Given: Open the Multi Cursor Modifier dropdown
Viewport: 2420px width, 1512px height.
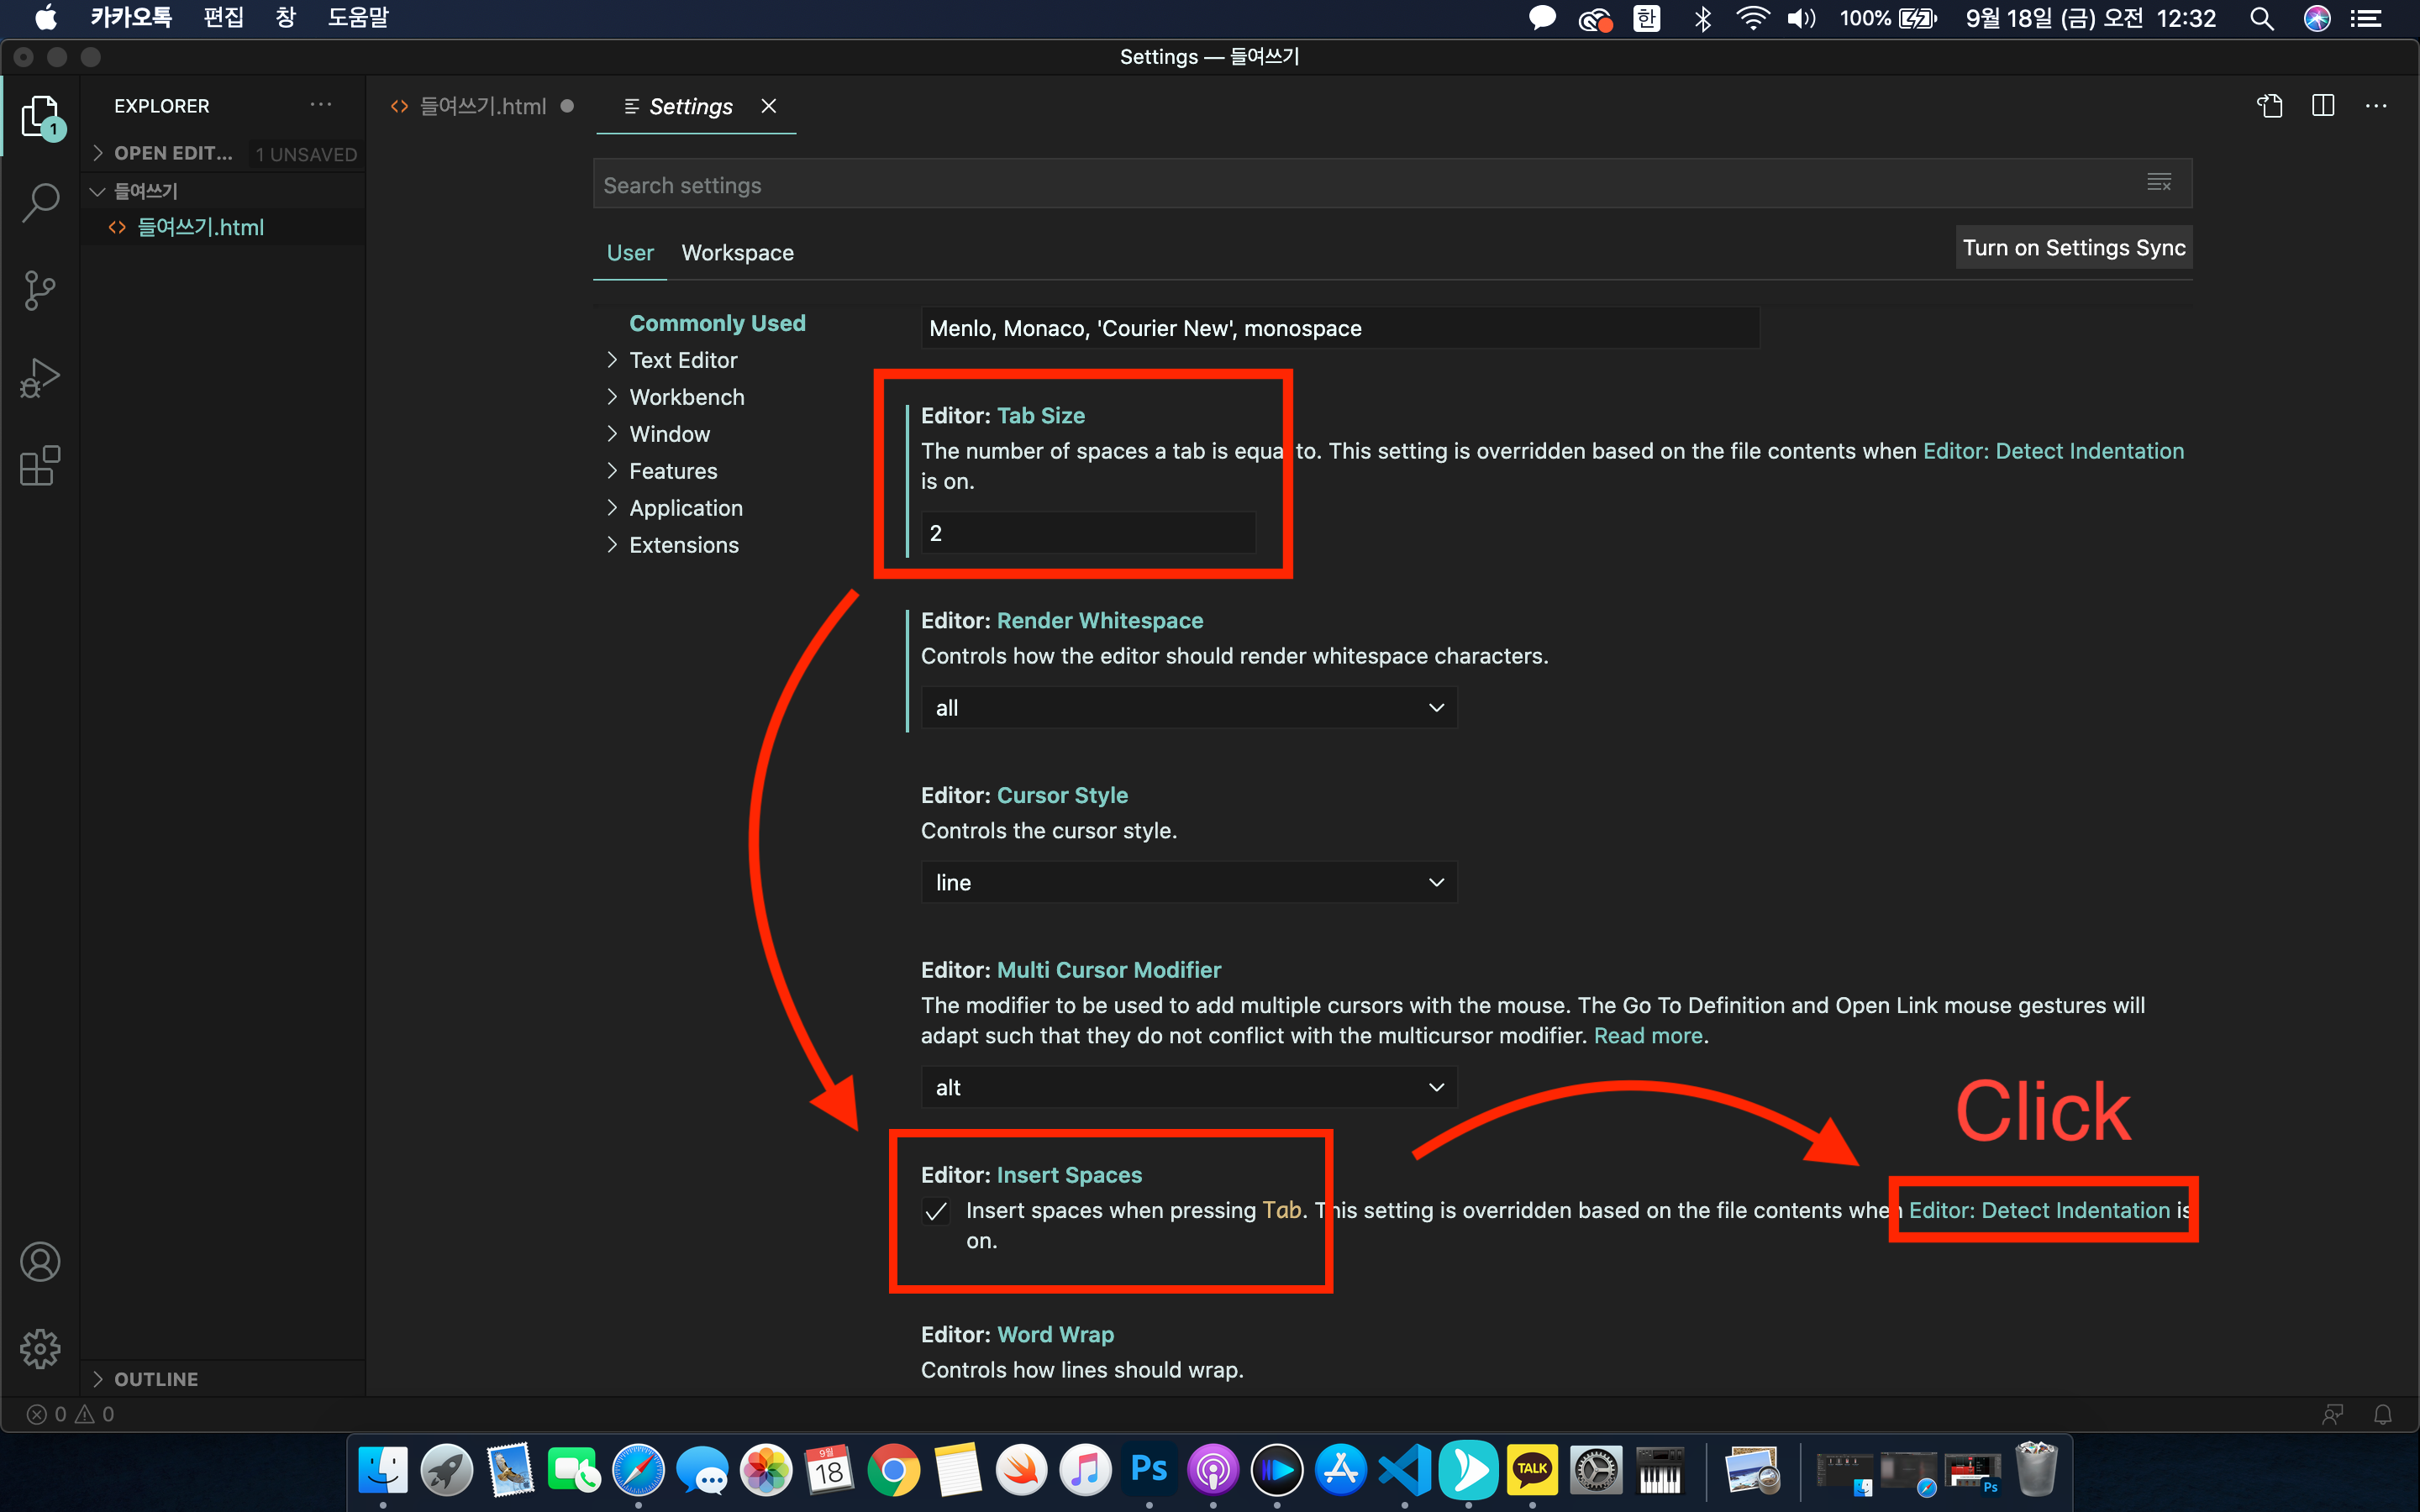Looking at the screenshot, I should pyautogui.click(x=1188, y=1088).
